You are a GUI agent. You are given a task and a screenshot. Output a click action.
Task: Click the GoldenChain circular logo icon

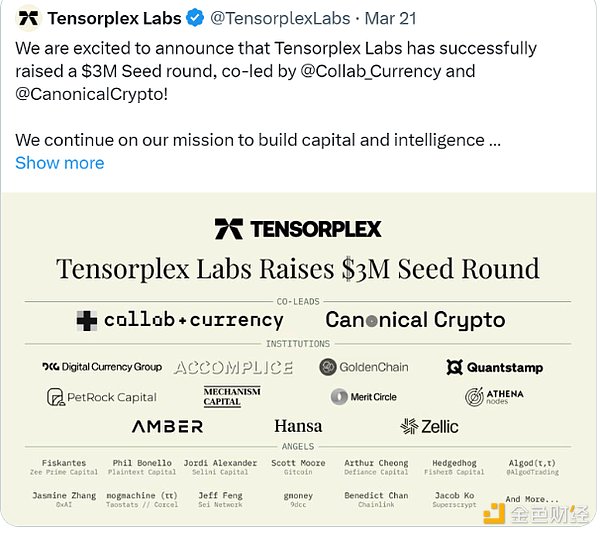[328, 367]
